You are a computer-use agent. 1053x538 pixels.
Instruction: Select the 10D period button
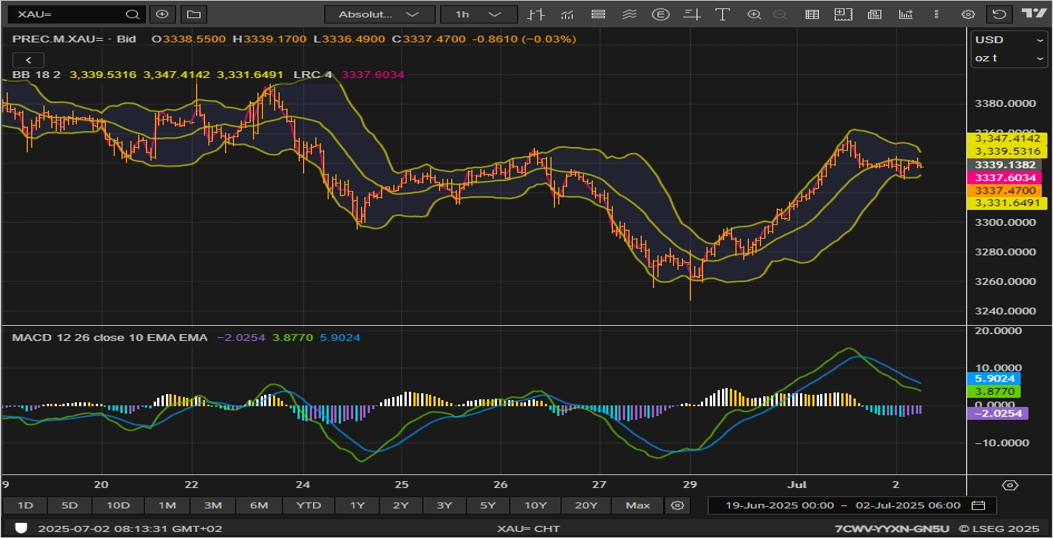[x=118, y=505]
